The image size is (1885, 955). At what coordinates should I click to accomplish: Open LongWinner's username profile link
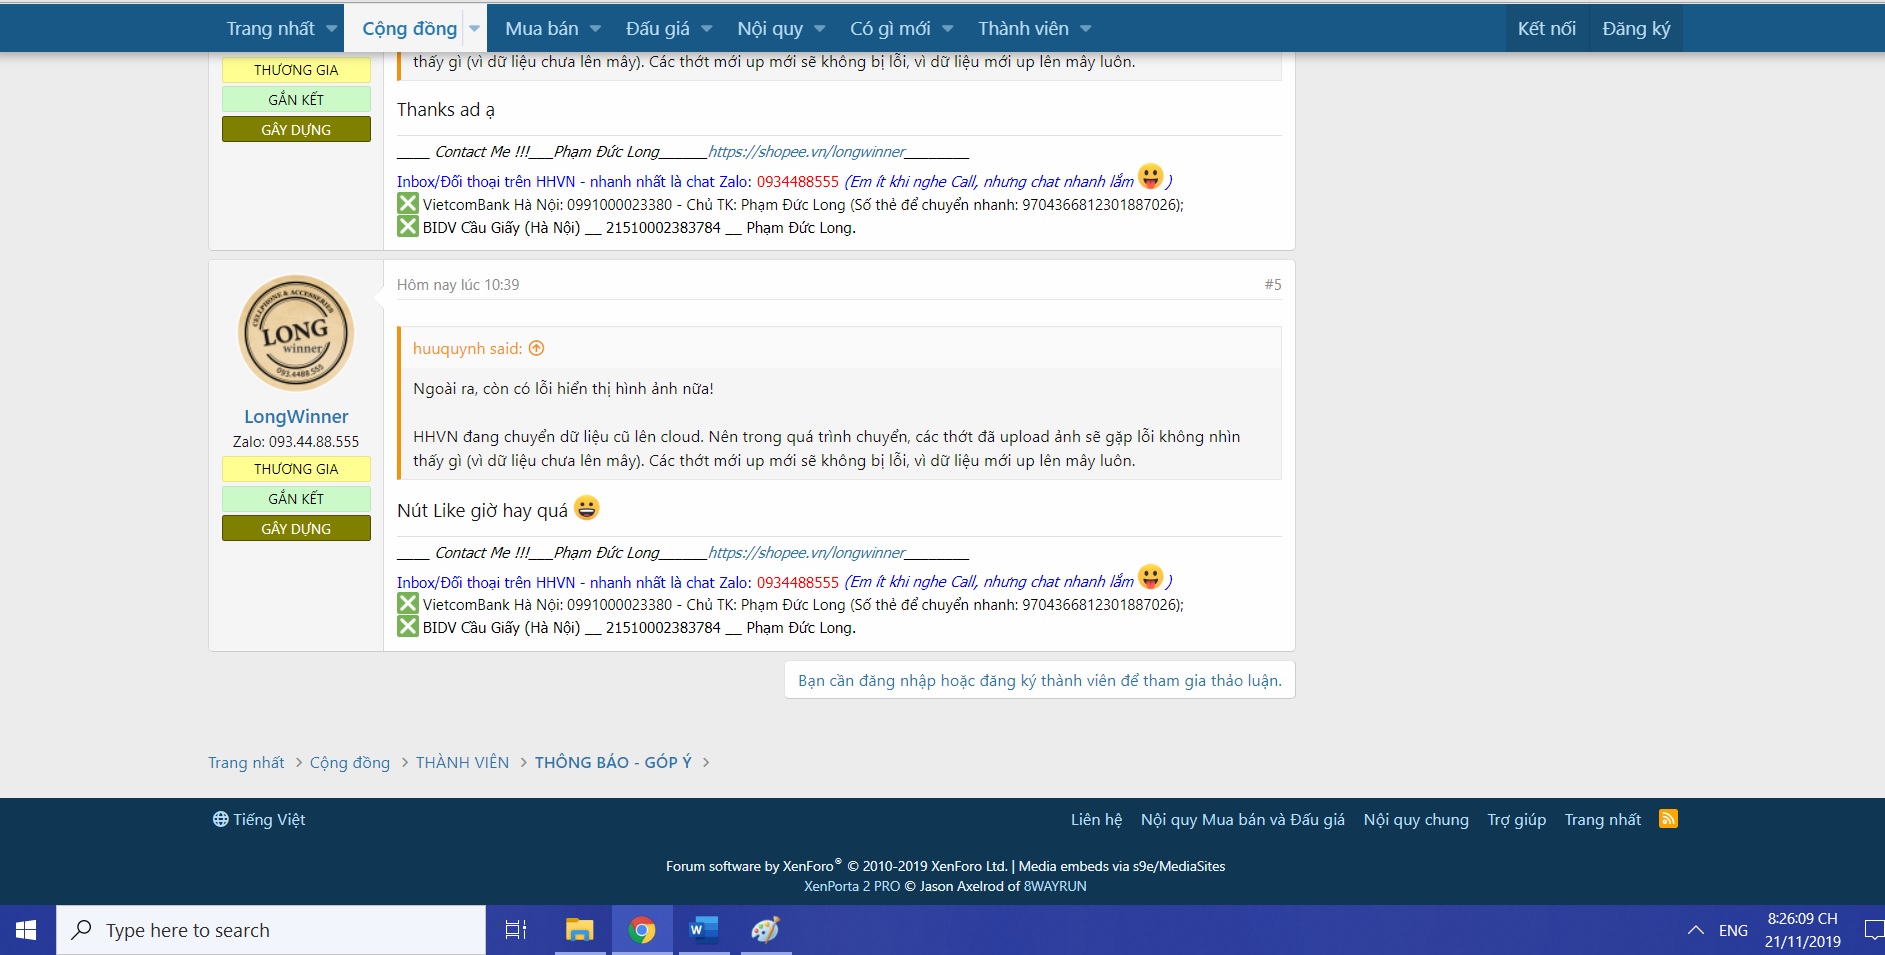click(x=296, y=416)
